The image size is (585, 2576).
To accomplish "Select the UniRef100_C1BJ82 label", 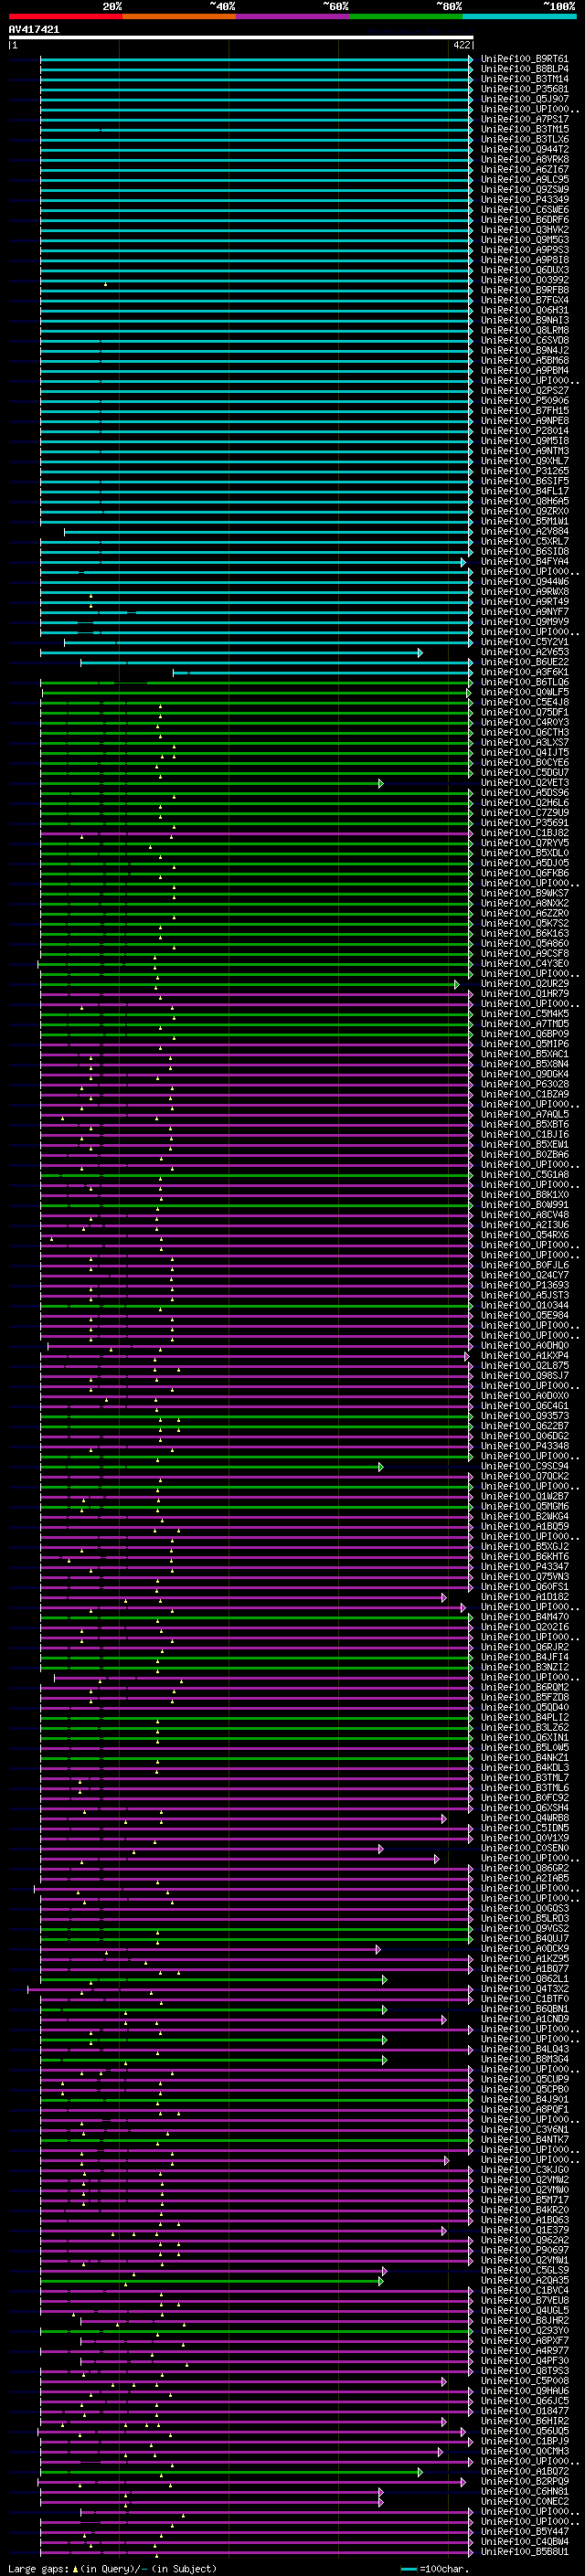I will pyautogui.click(x=525, y=833).
